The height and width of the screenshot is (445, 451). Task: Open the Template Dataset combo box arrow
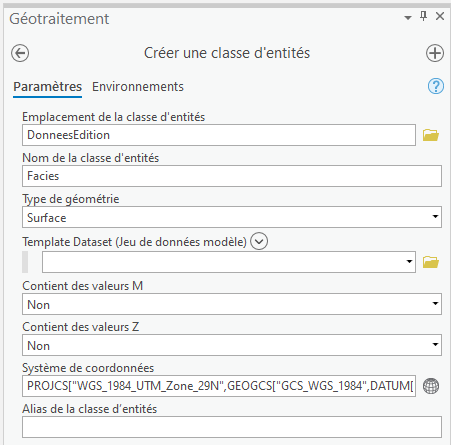coord(409,262)
